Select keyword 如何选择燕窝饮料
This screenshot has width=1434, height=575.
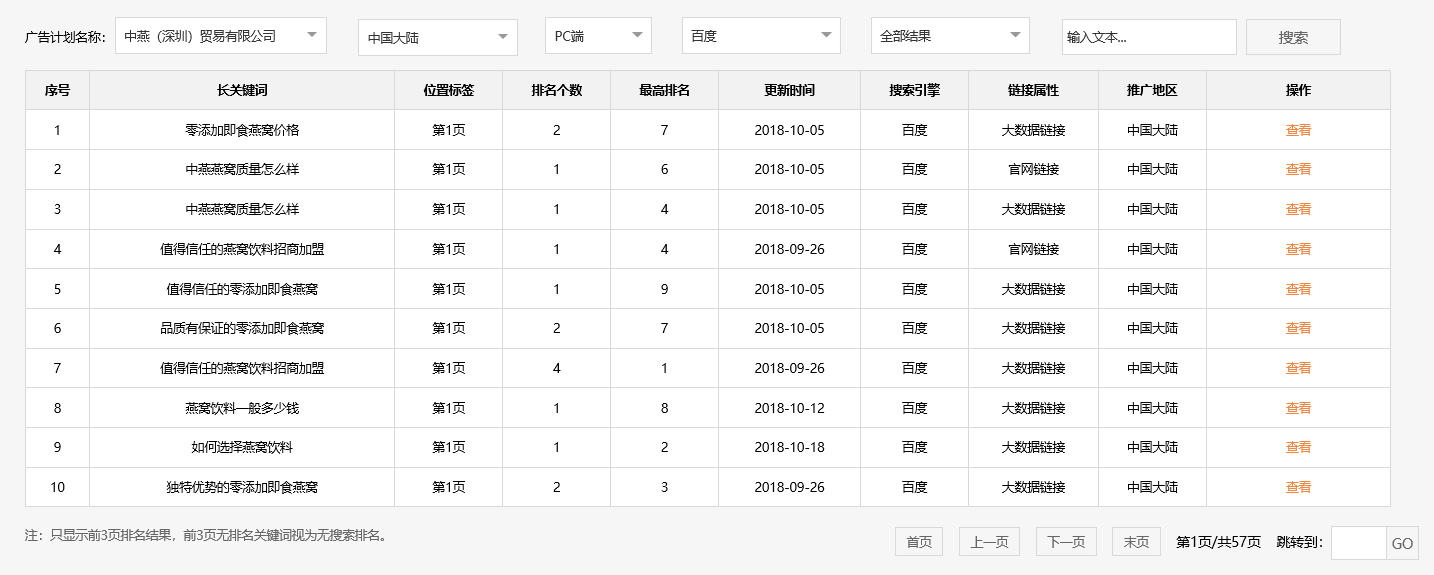click(242, 447)
